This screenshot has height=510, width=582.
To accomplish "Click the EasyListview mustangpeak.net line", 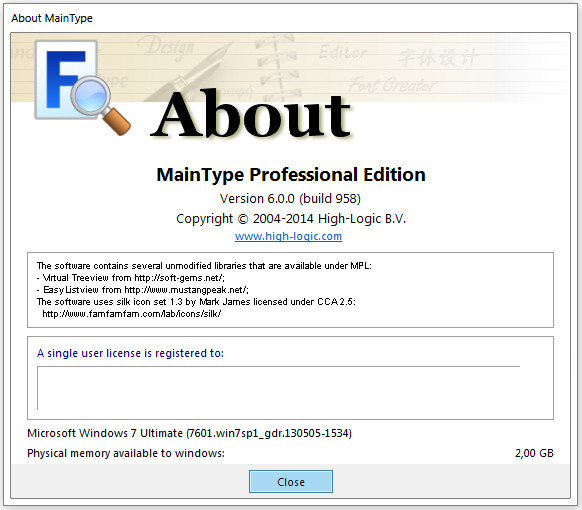I will 143,290.
